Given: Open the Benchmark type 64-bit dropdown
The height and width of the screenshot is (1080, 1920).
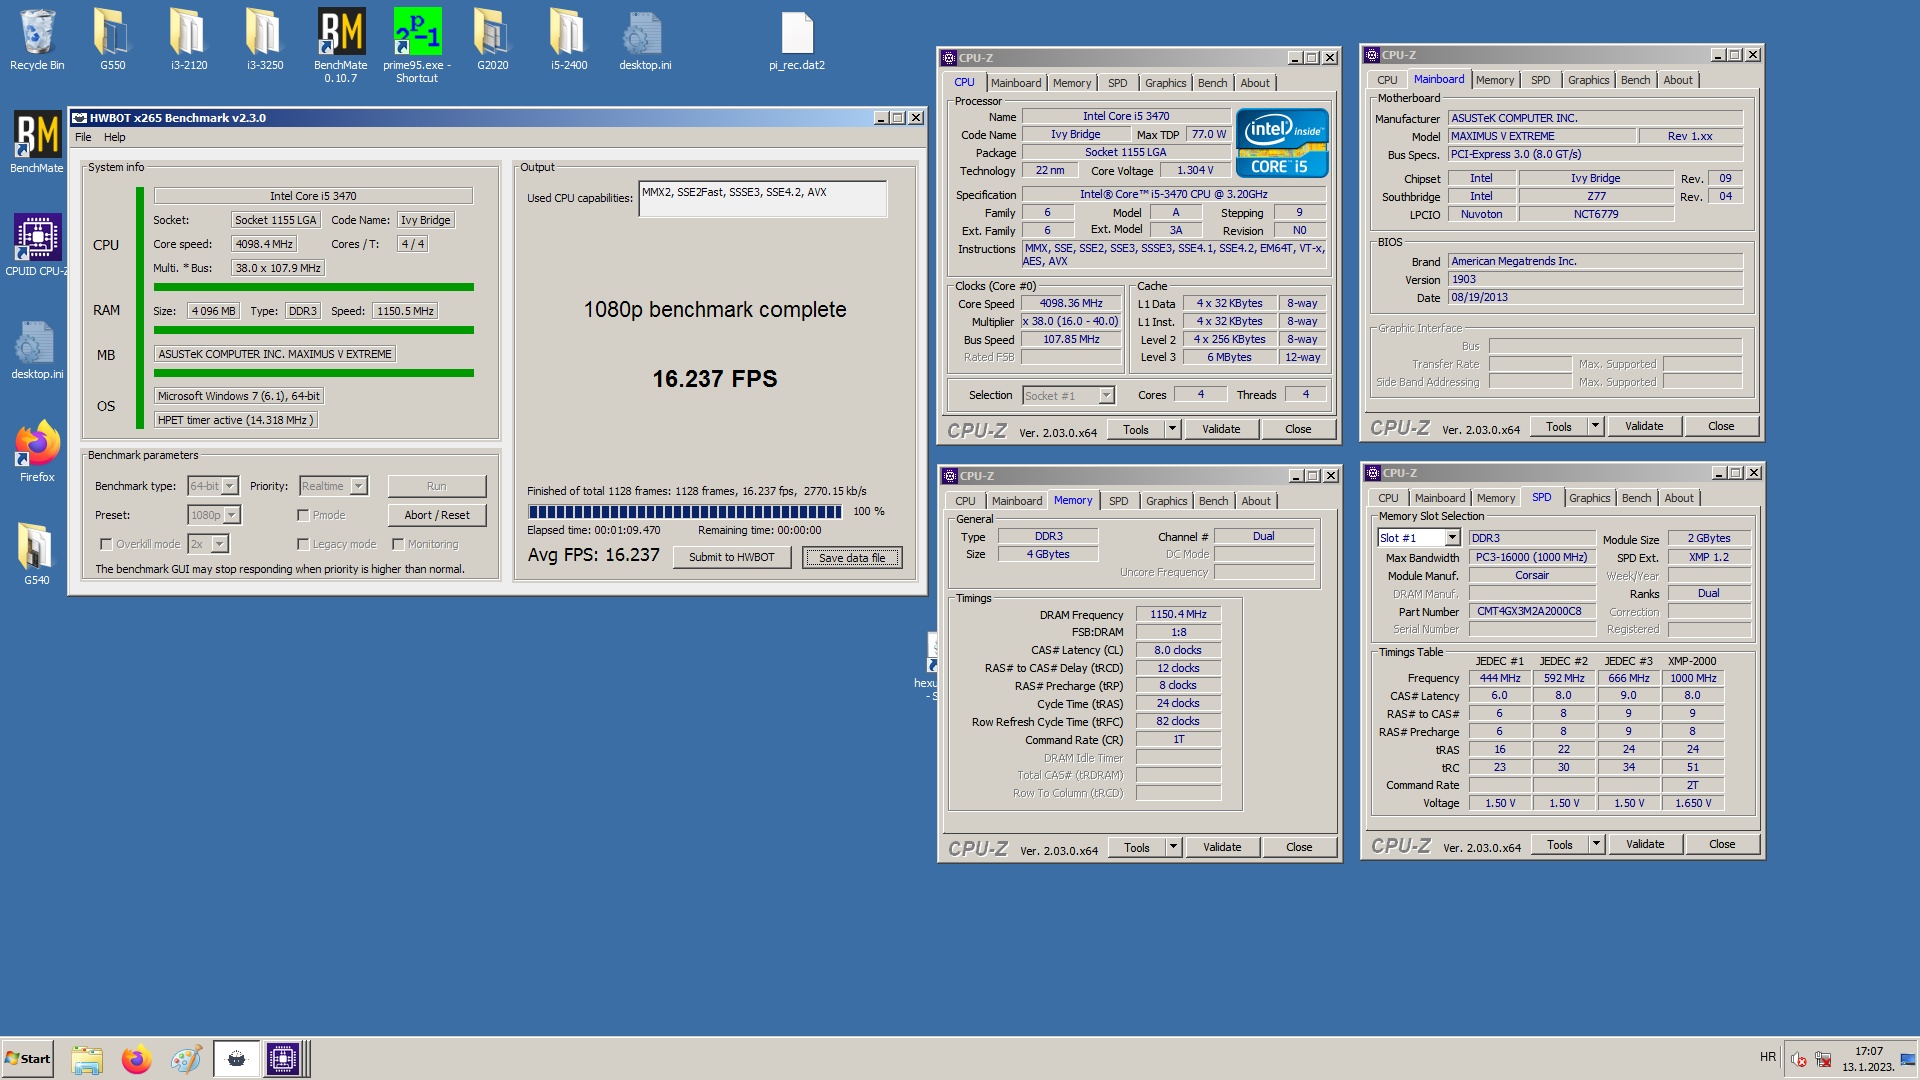Looking at the screenshot, I should (x=213, y=486).
